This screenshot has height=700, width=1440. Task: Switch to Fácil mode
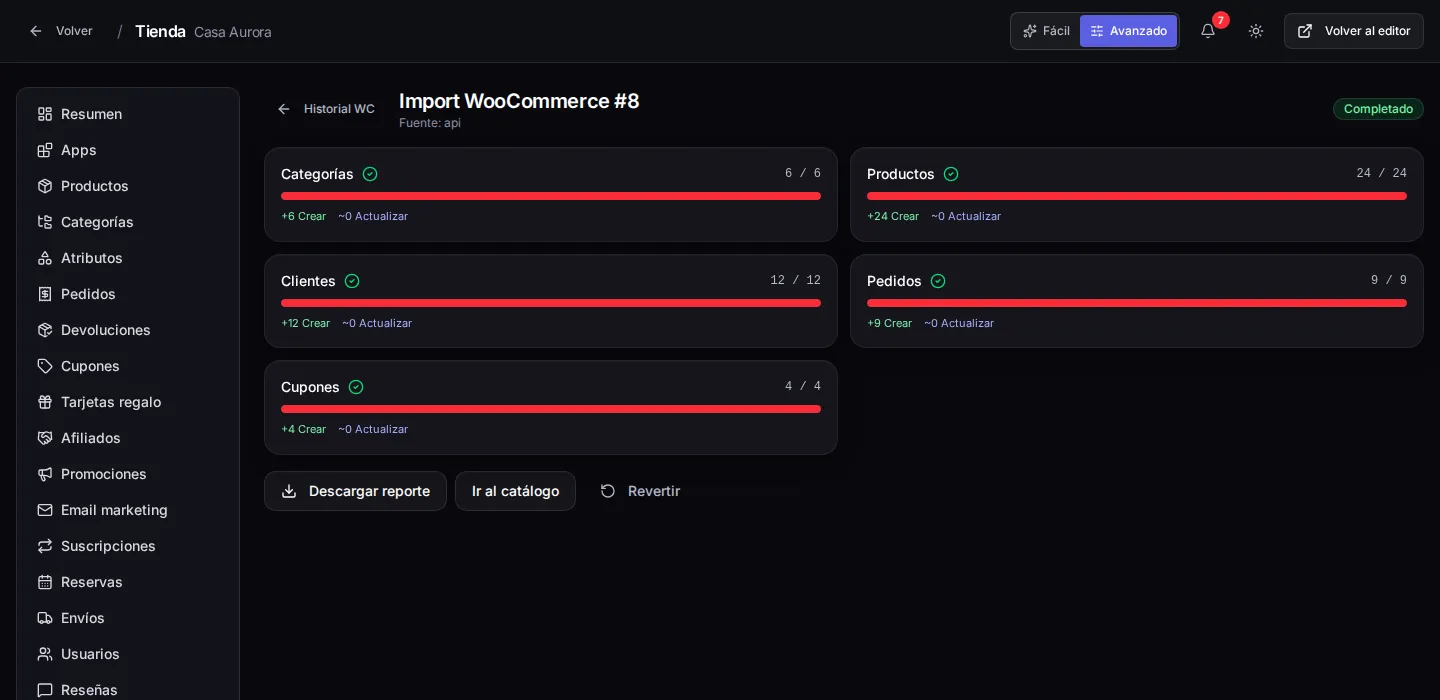click(x=1046, y=31)
